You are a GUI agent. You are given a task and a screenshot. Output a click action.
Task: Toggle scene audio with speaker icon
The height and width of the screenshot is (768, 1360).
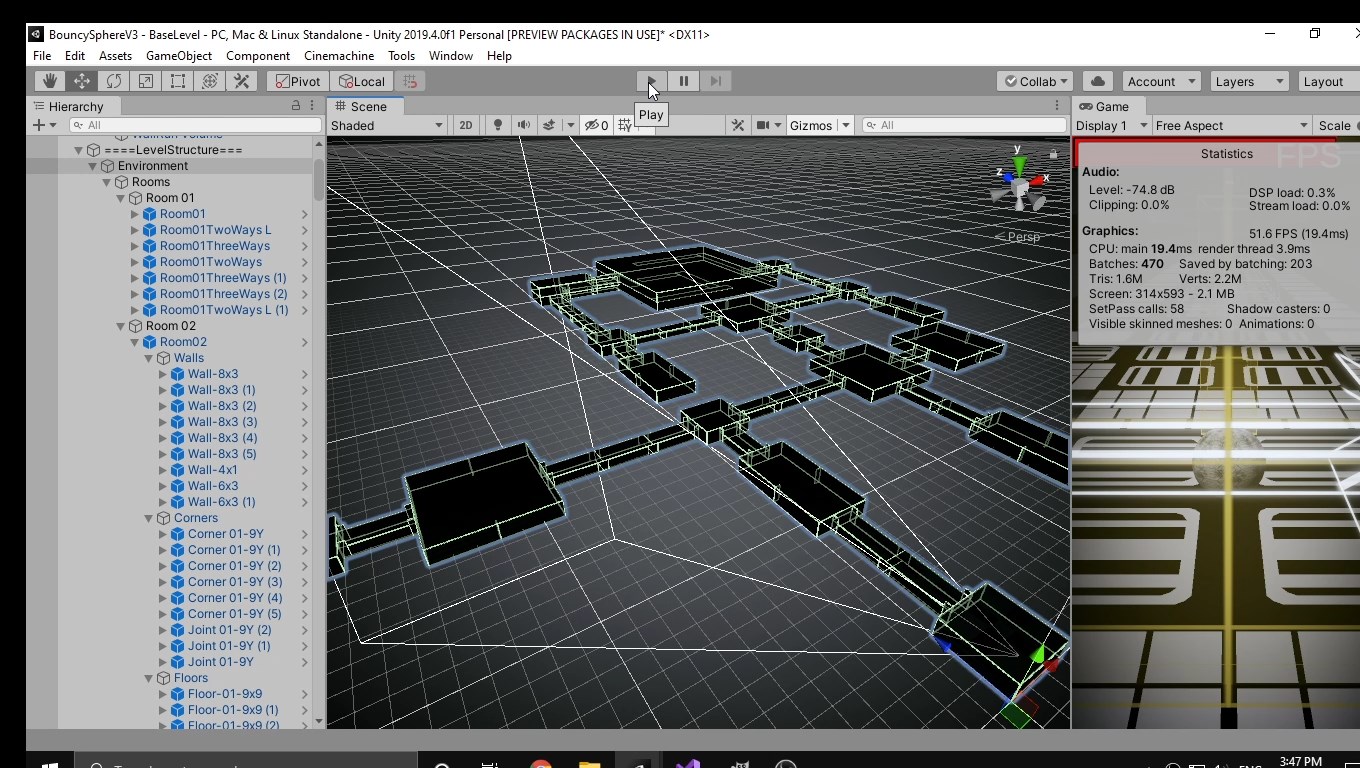pos(523,125)
